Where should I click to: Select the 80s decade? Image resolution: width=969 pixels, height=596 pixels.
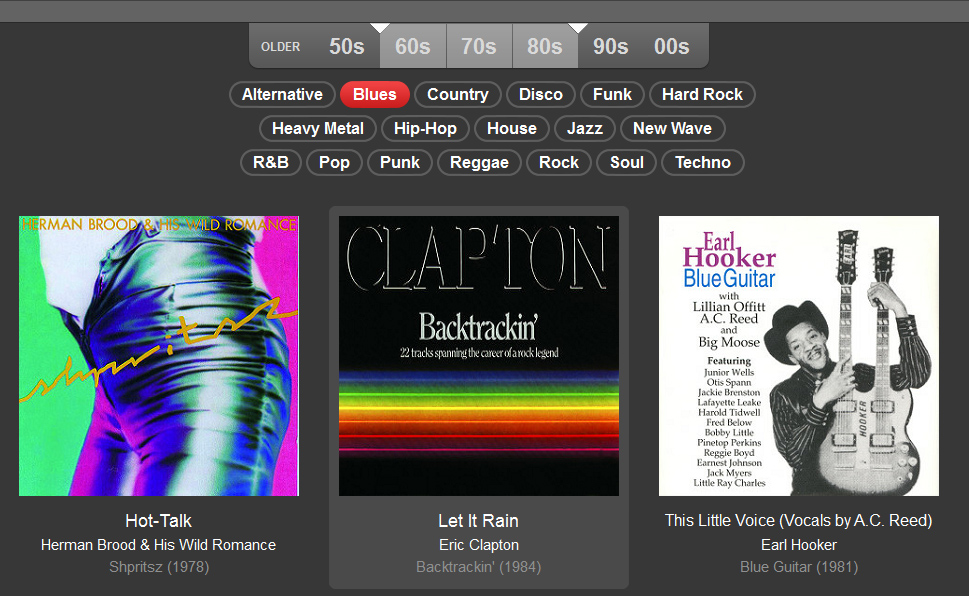tap(545, 46)
